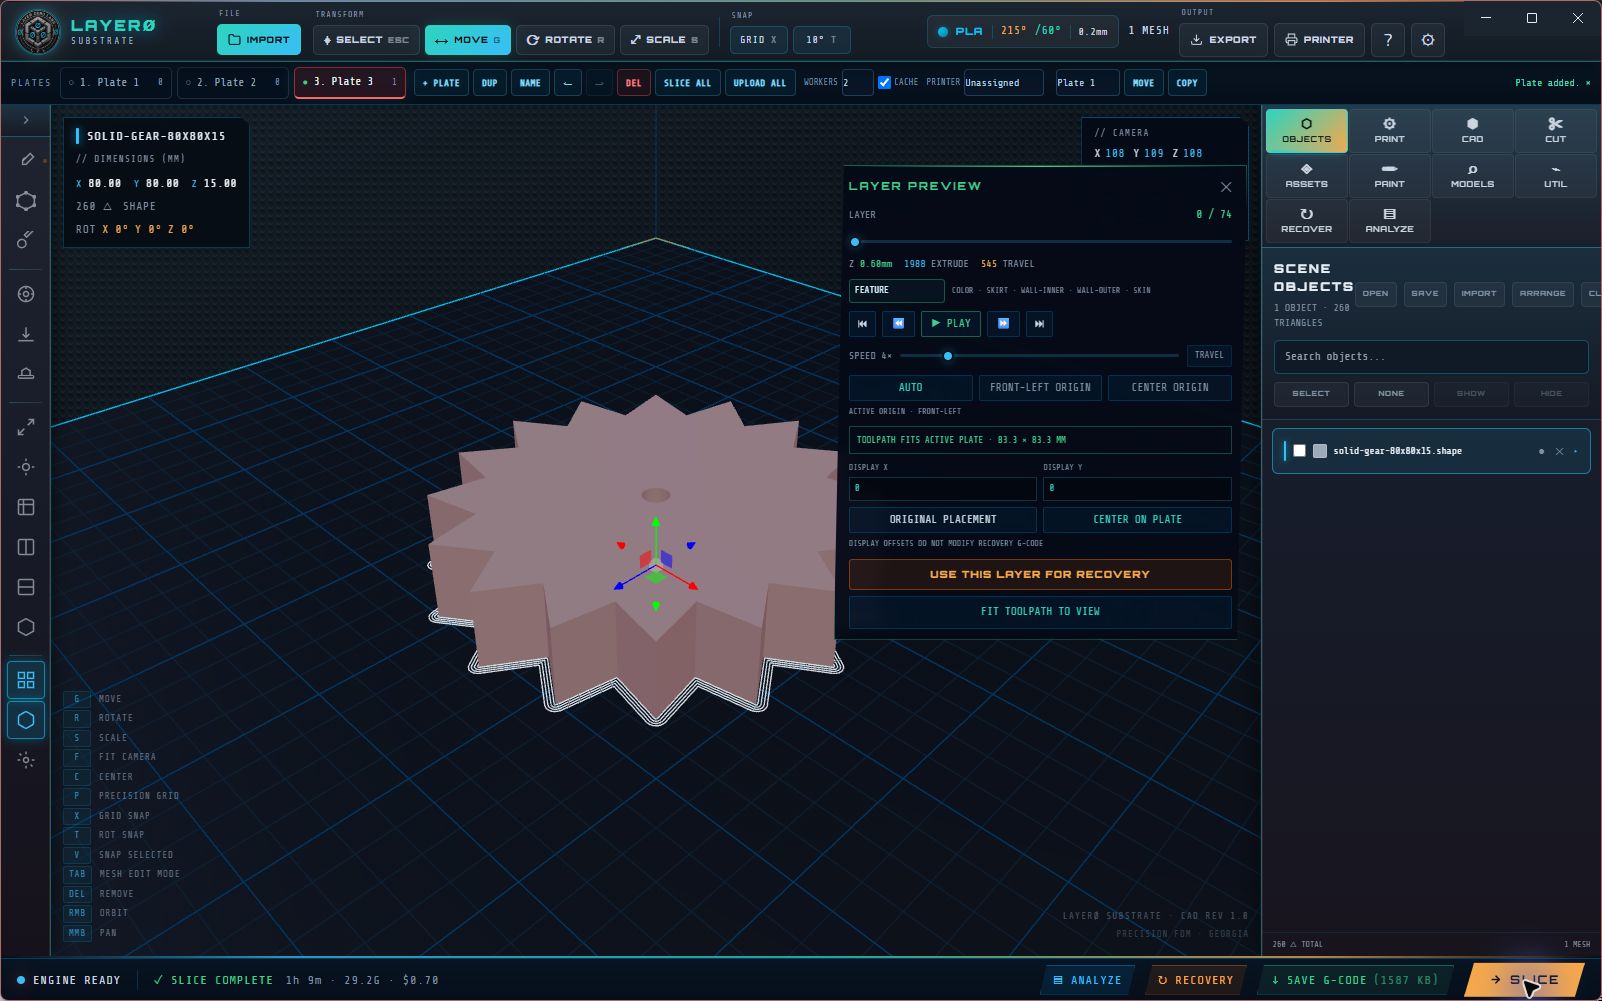Tick the solid-gear-80x80x15.shape checkbox
This screenshot has width=1602, height=1001.
(x=1299, y=451)
